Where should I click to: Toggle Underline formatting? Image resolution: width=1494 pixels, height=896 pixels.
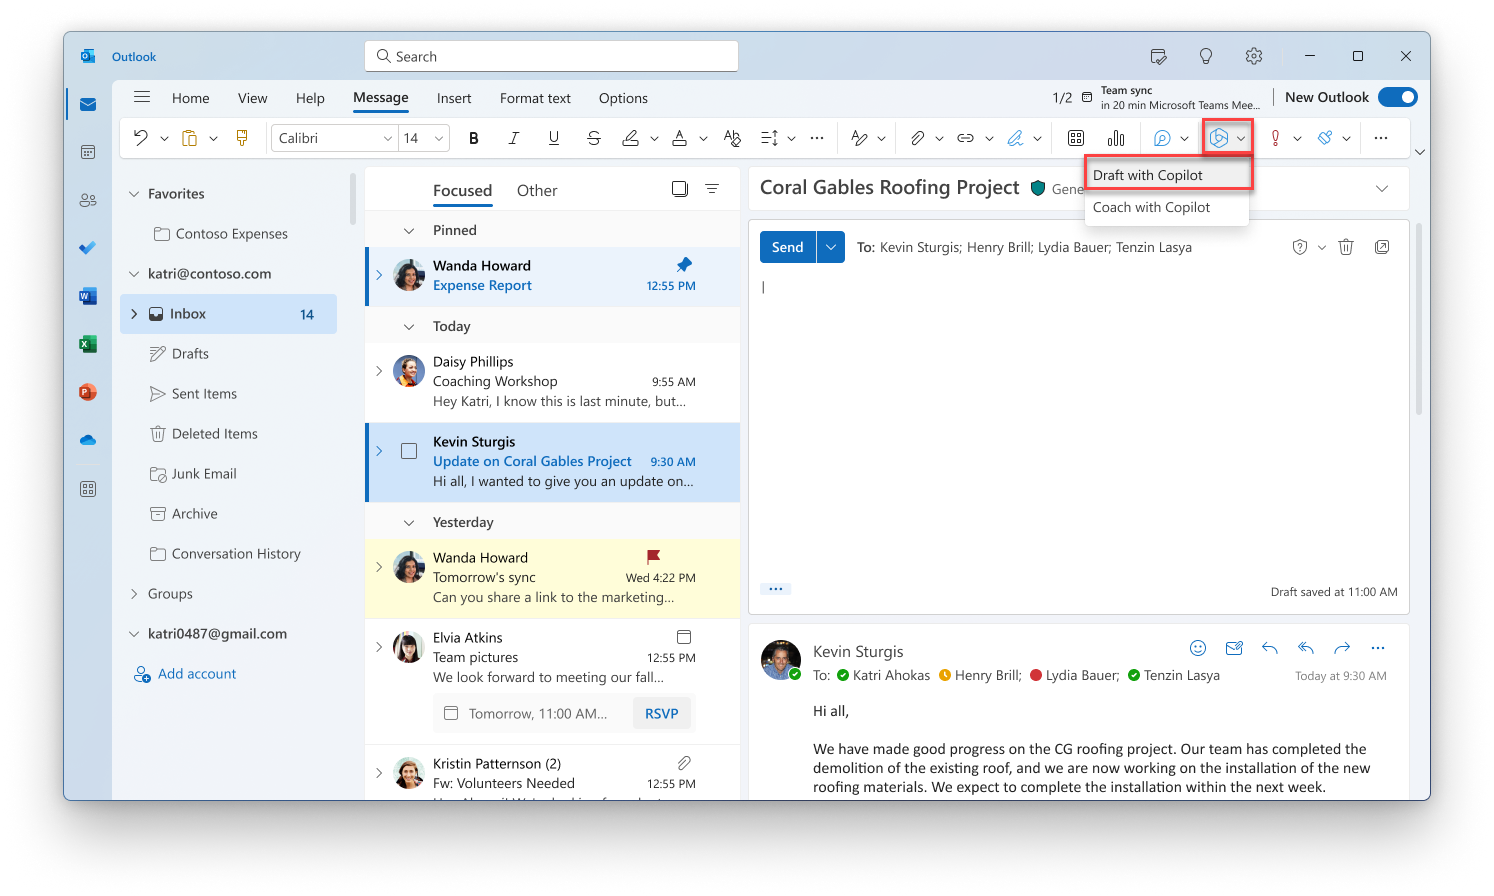(554, 138)
